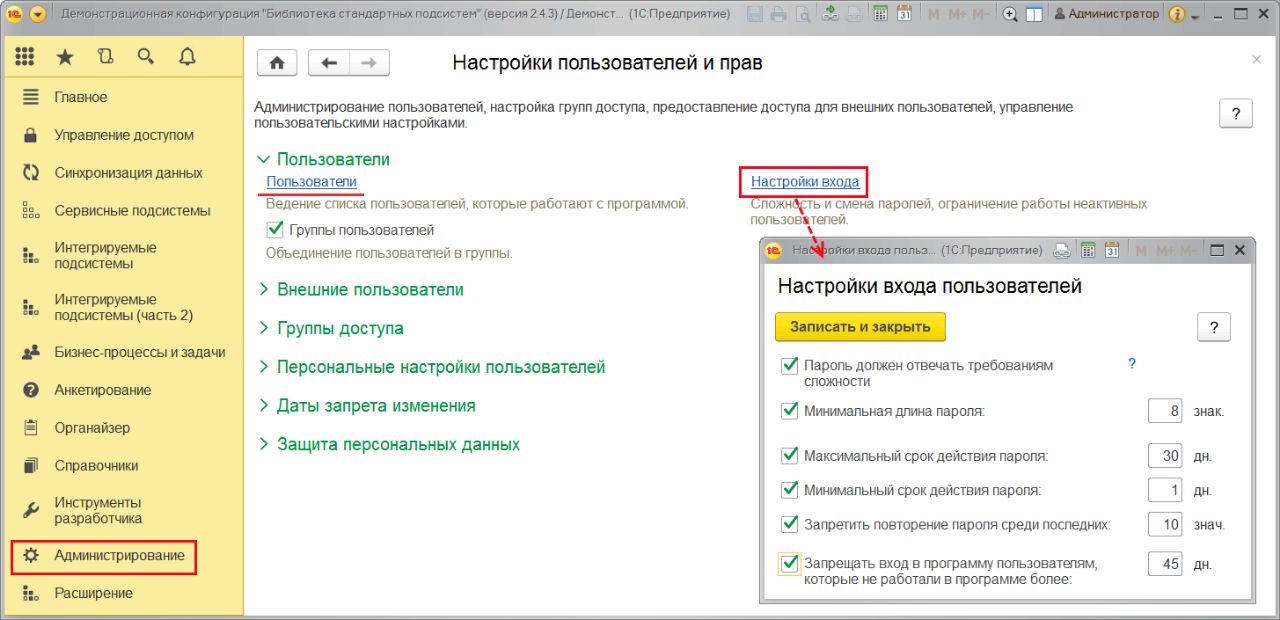Image resolution: width=1280 pixels, height=620 pixels.
Task: Toggle password complexity requirement checkbox
Action: click(x=790, y=366)
